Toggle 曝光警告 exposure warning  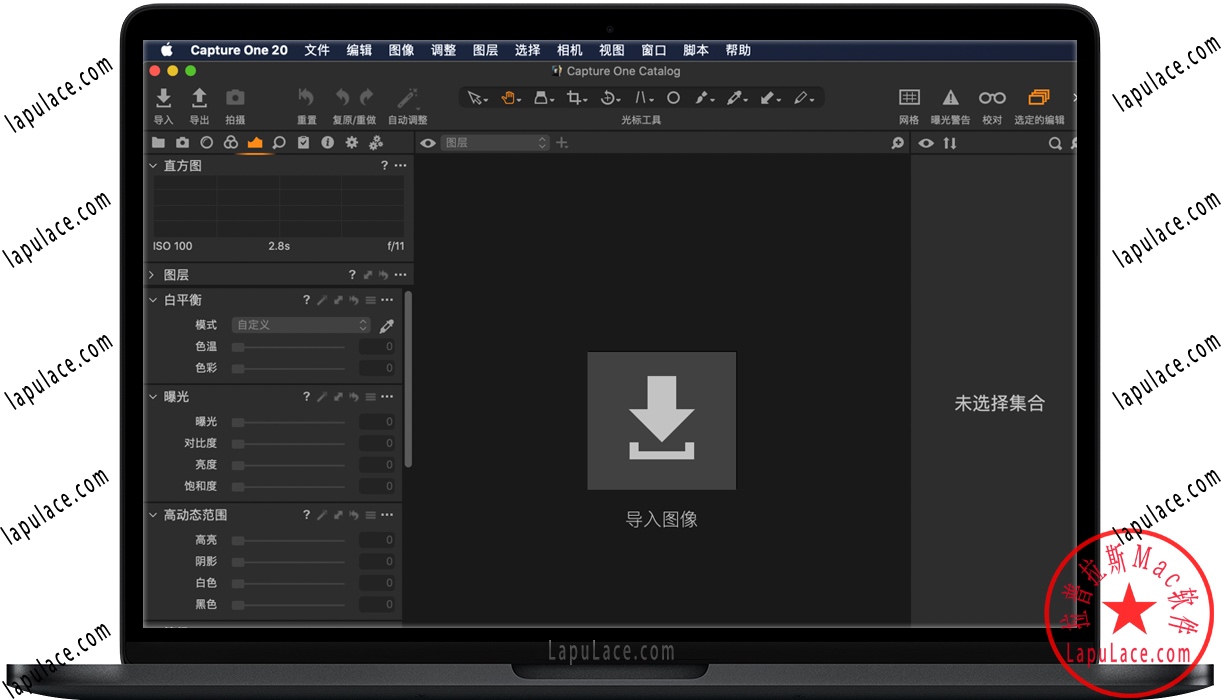coord(951,97)
